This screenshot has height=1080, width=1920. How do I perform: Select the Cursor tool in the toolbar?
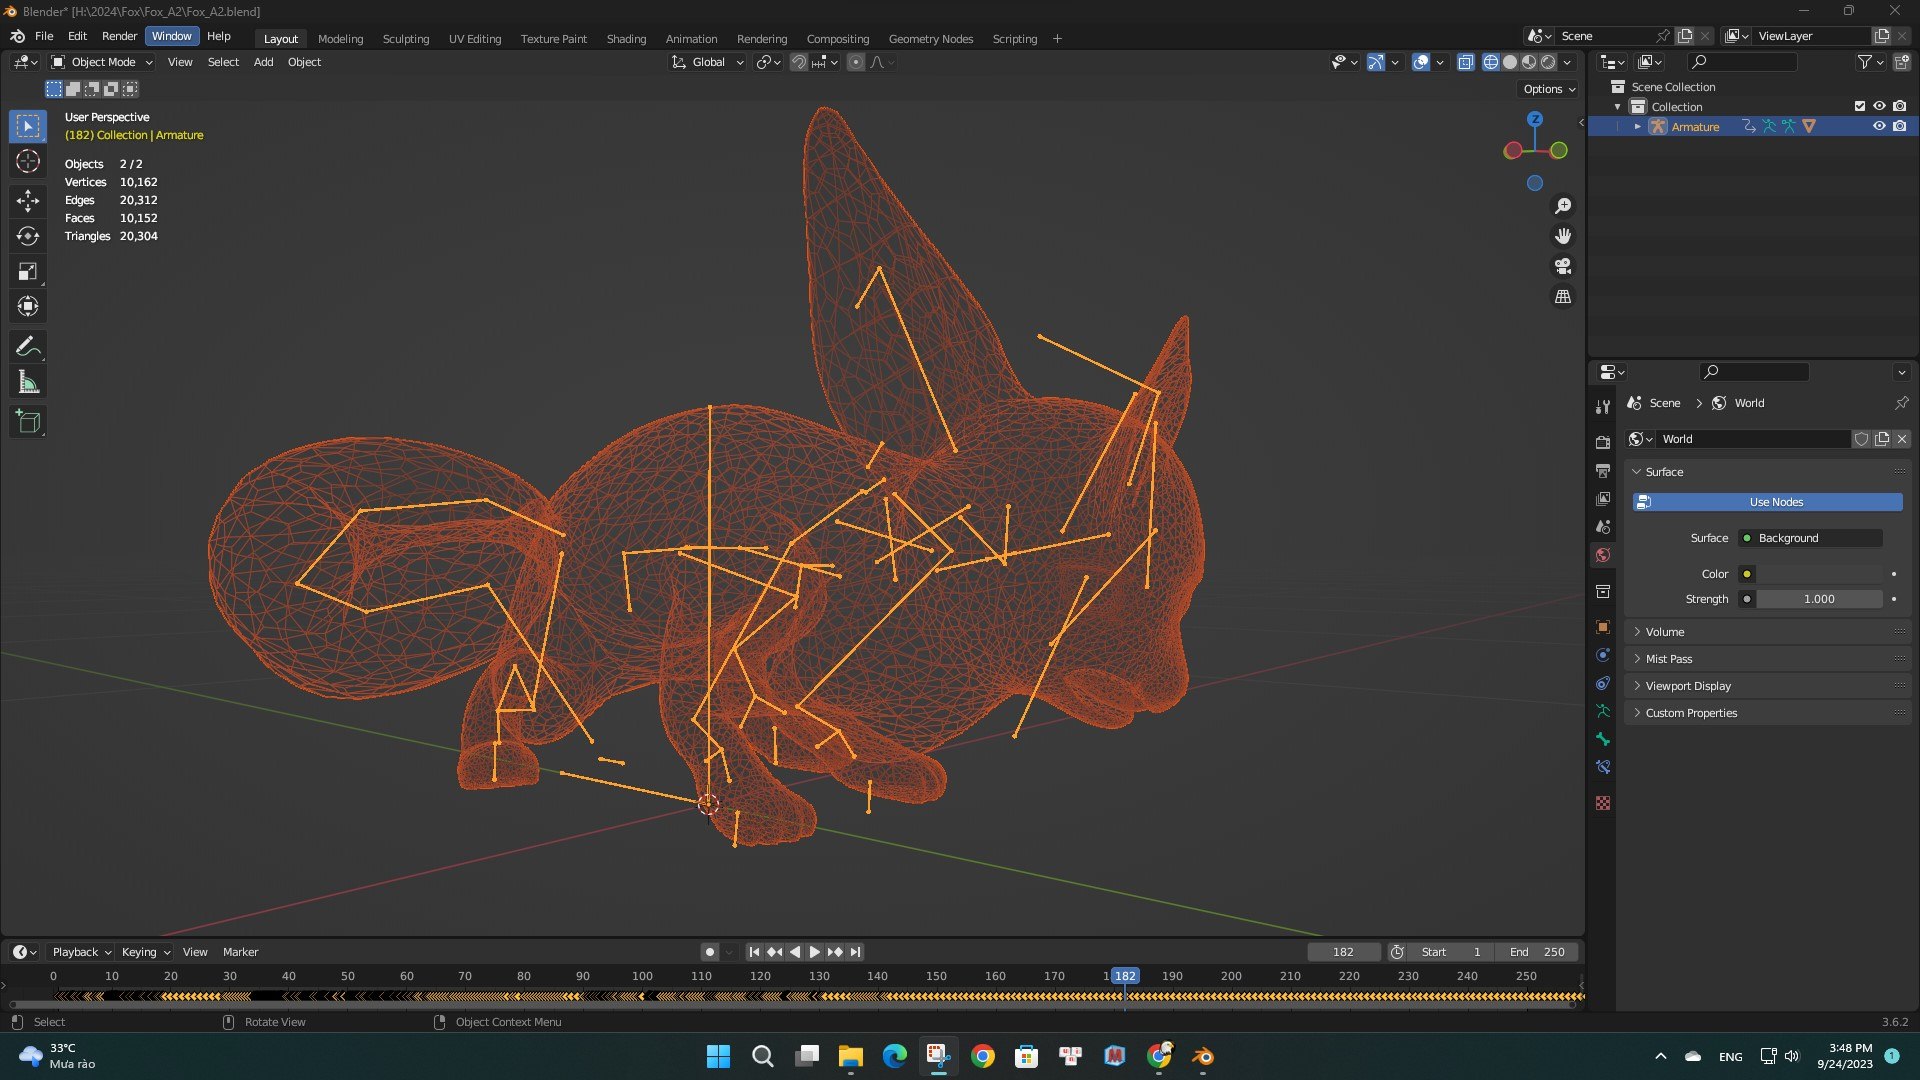click(x=28, y=161)
